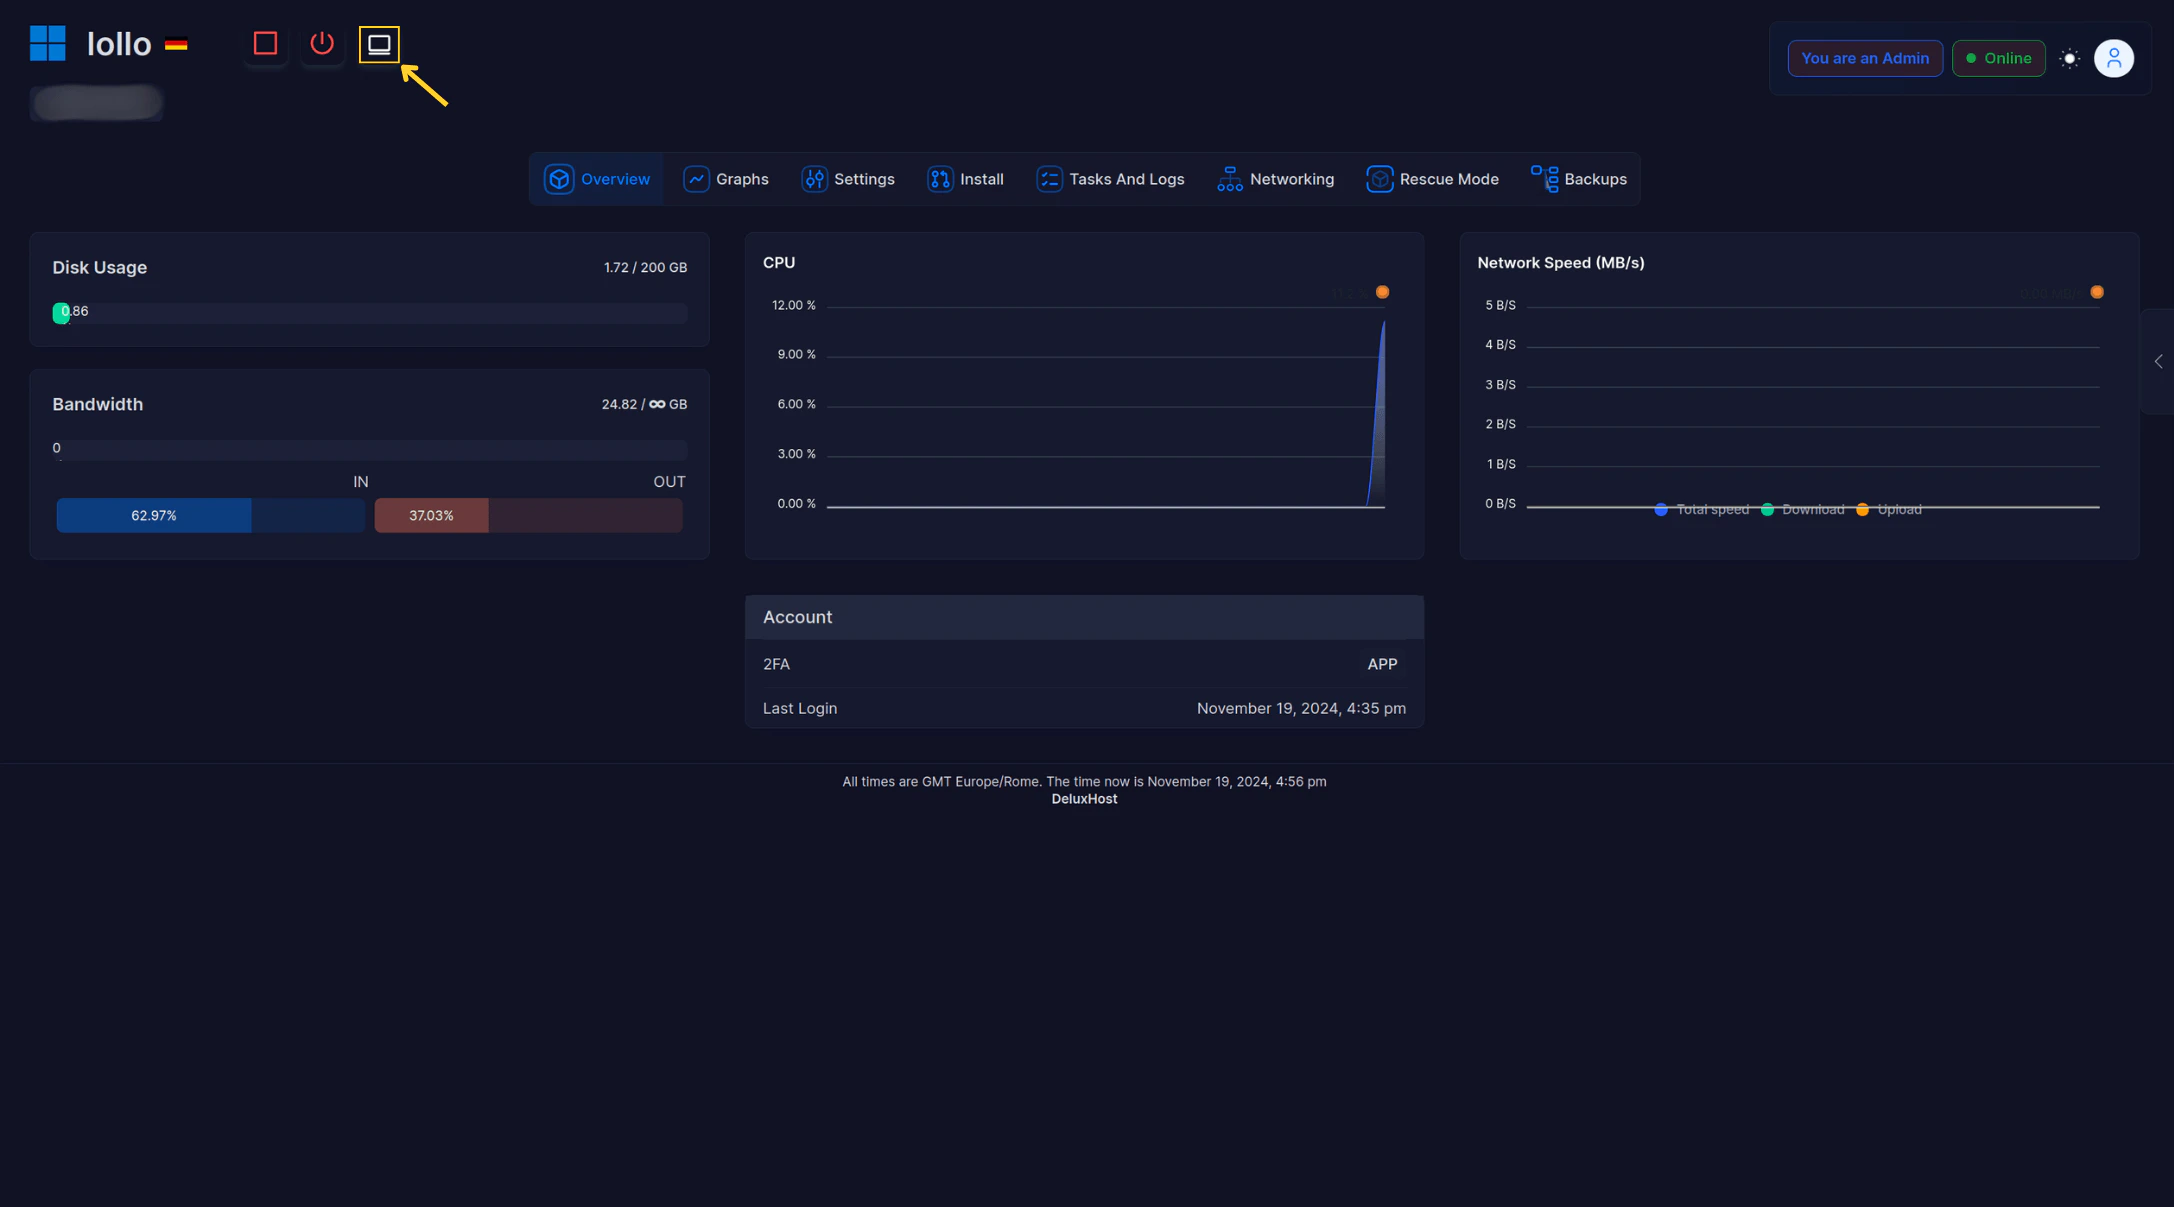Click the Disk Usage progress bar
Screen dimensions: 2174x1207
coord(369,313)
